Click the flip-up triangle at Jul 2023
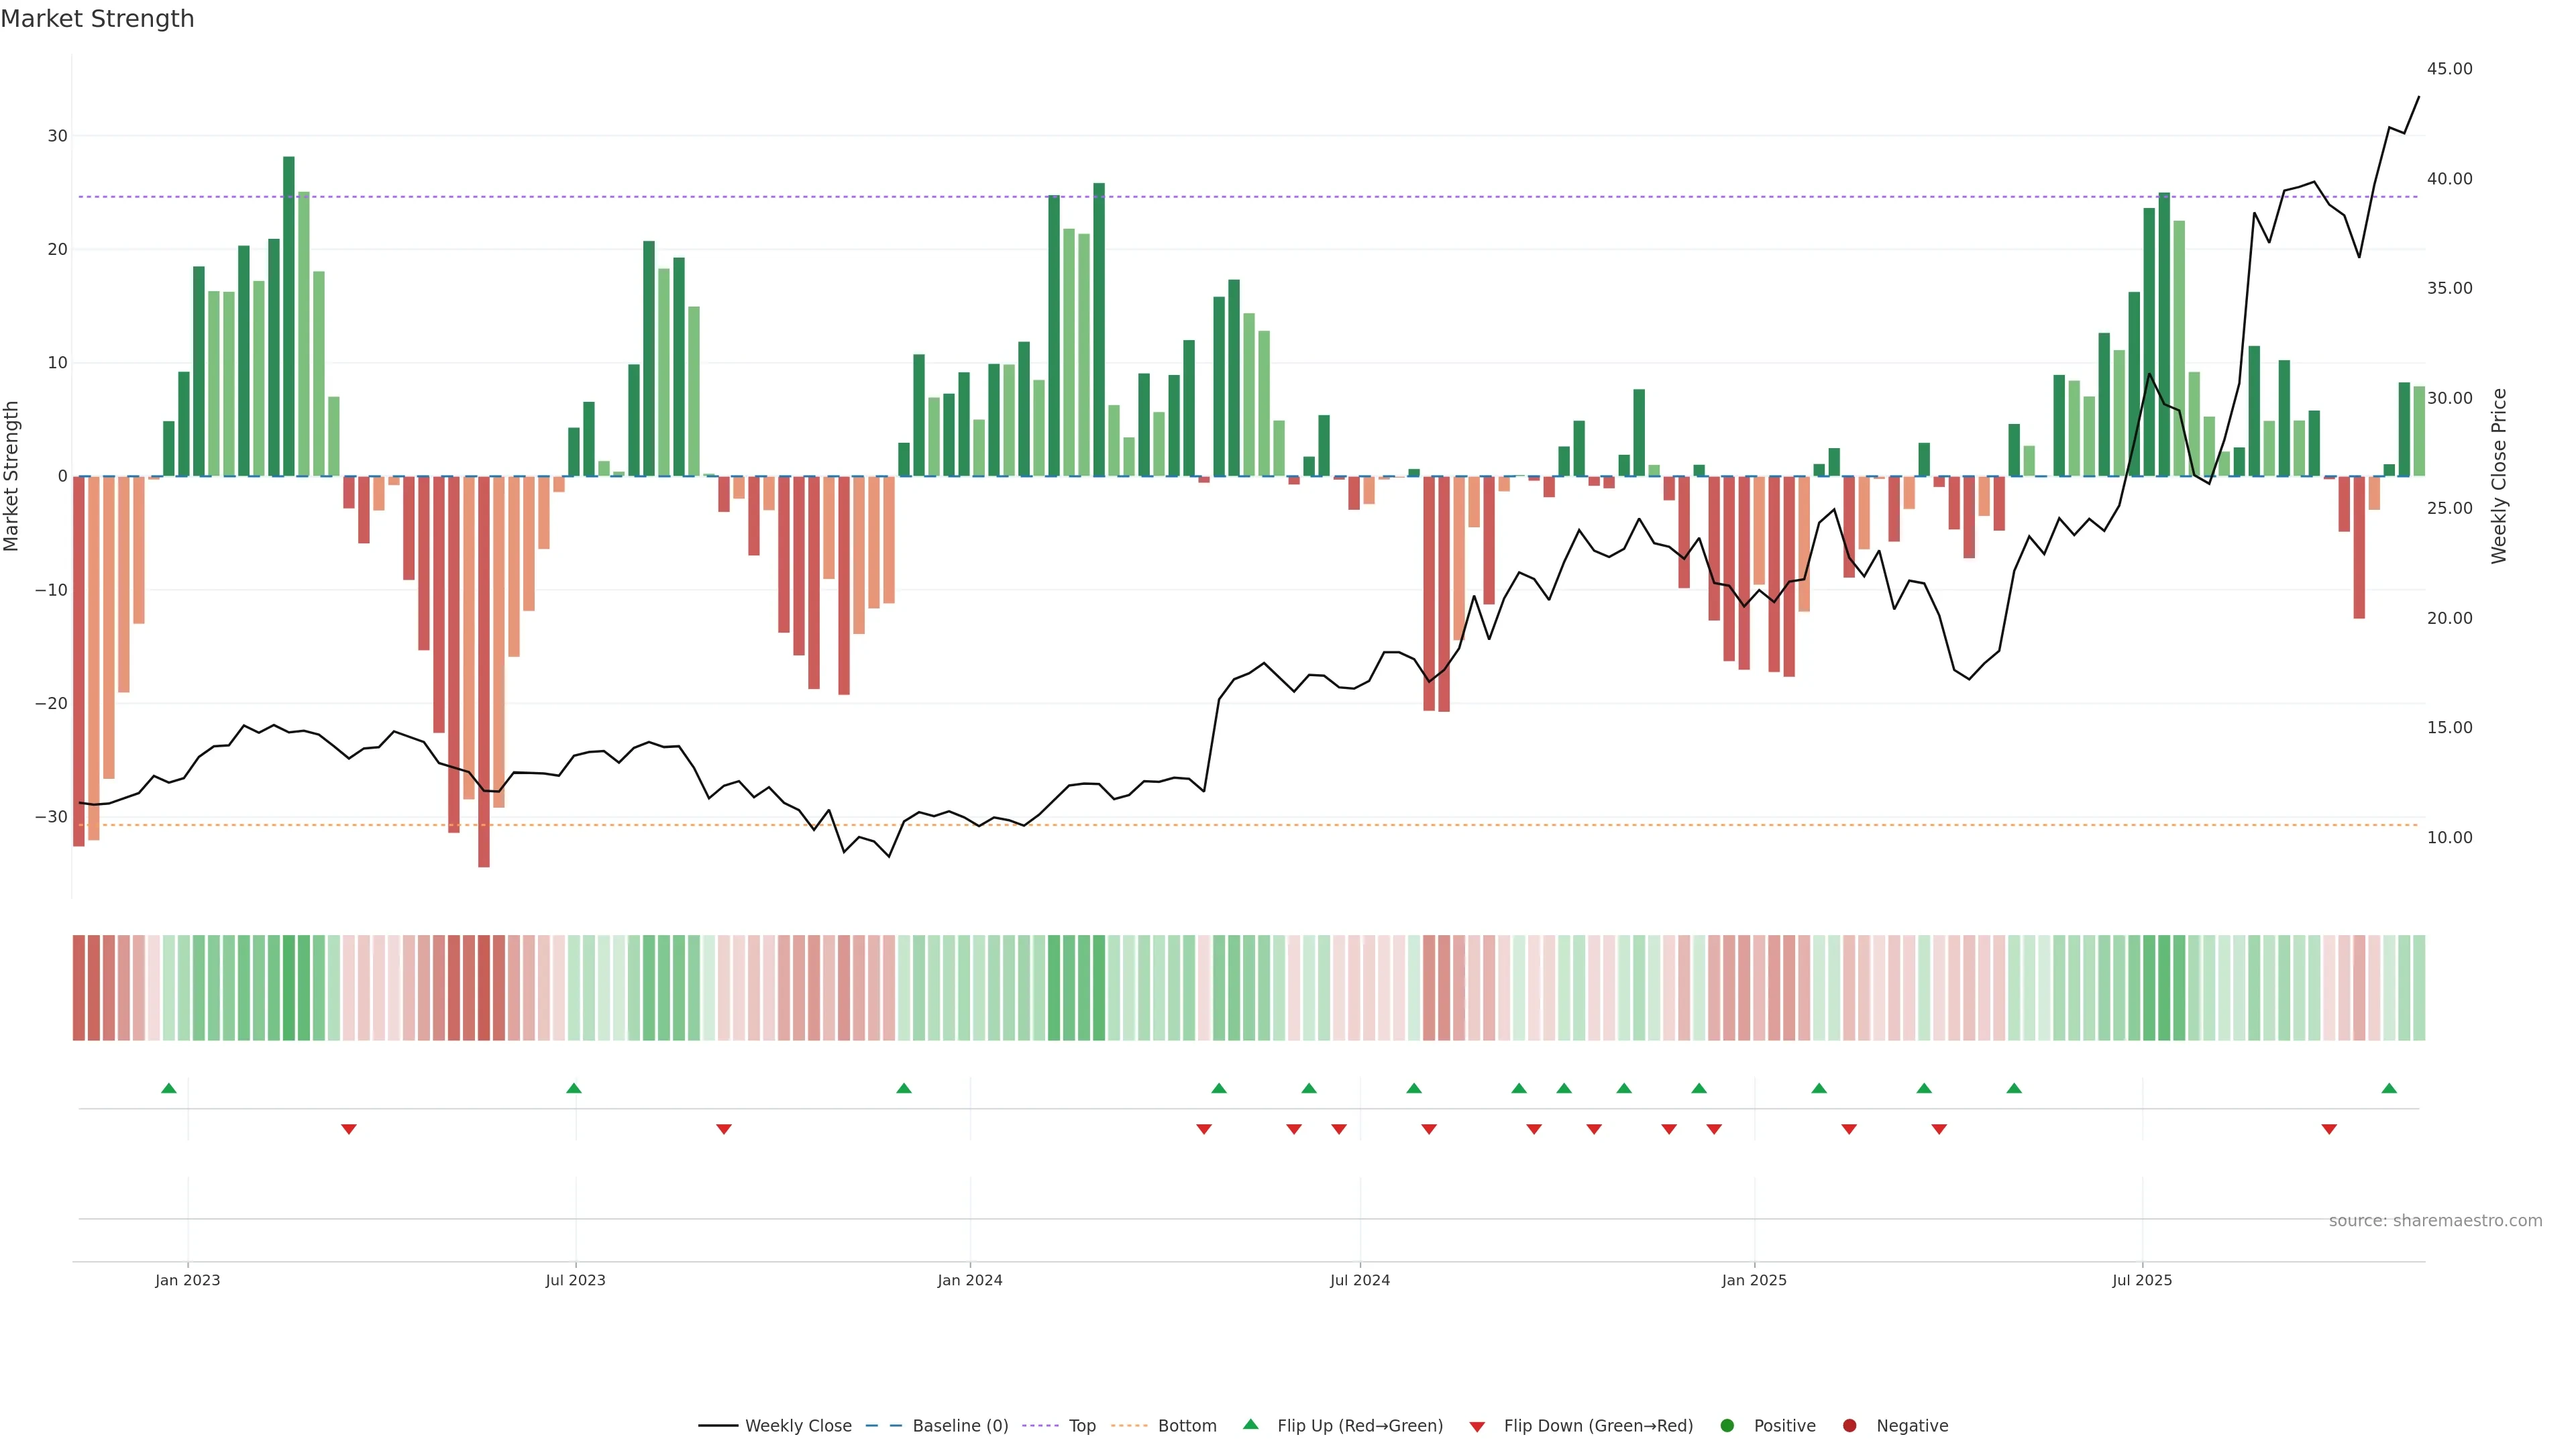Image resolution: width=2576 pixels, height=1449 pixels. click(574, 1088)
